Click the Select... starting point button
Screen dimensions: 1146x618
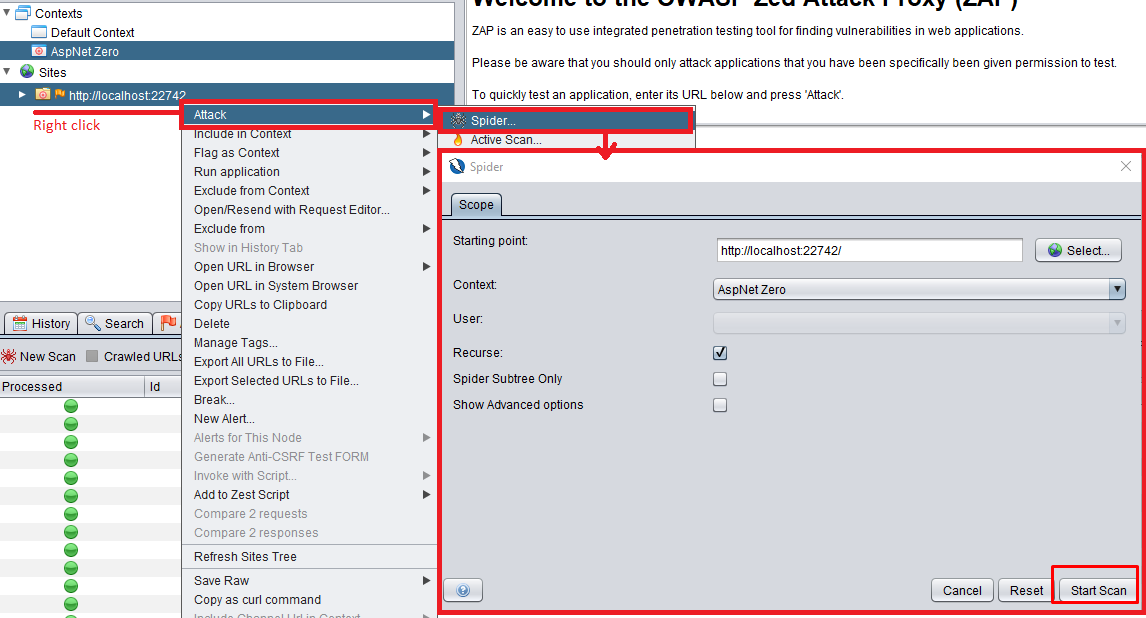point(1078,251)
